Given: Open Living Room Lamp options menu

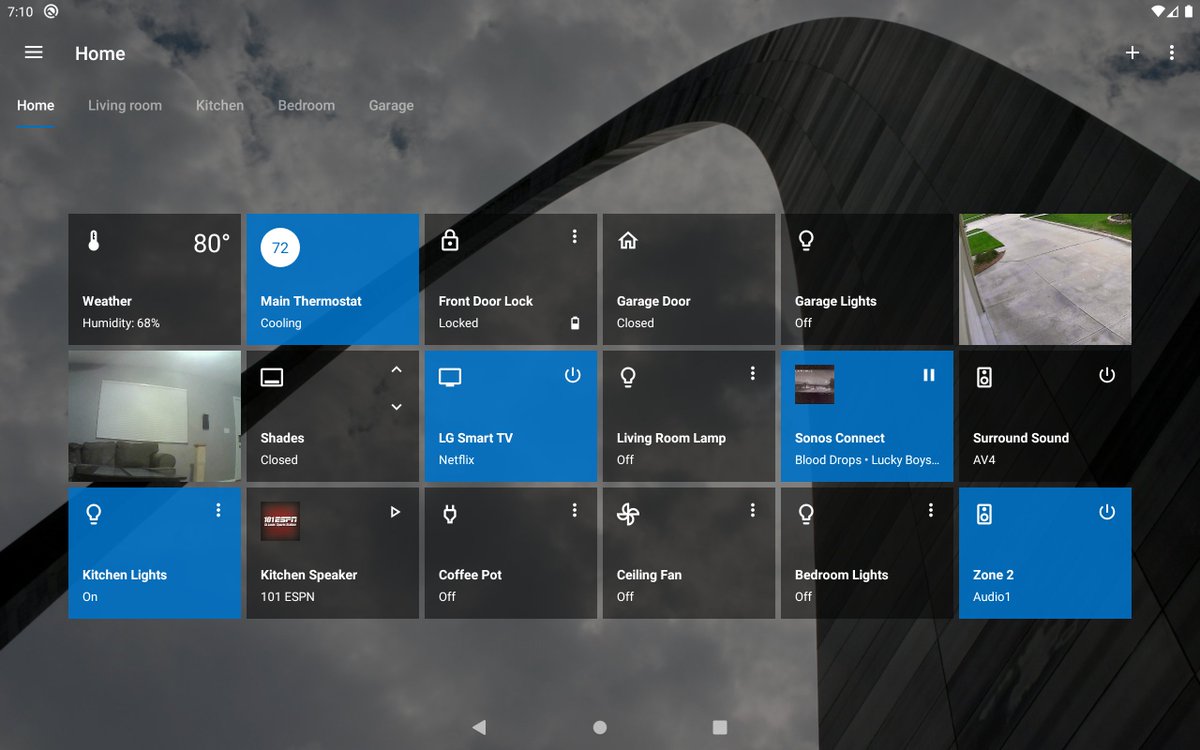Looking at the screenshot, I should [753, 373].
